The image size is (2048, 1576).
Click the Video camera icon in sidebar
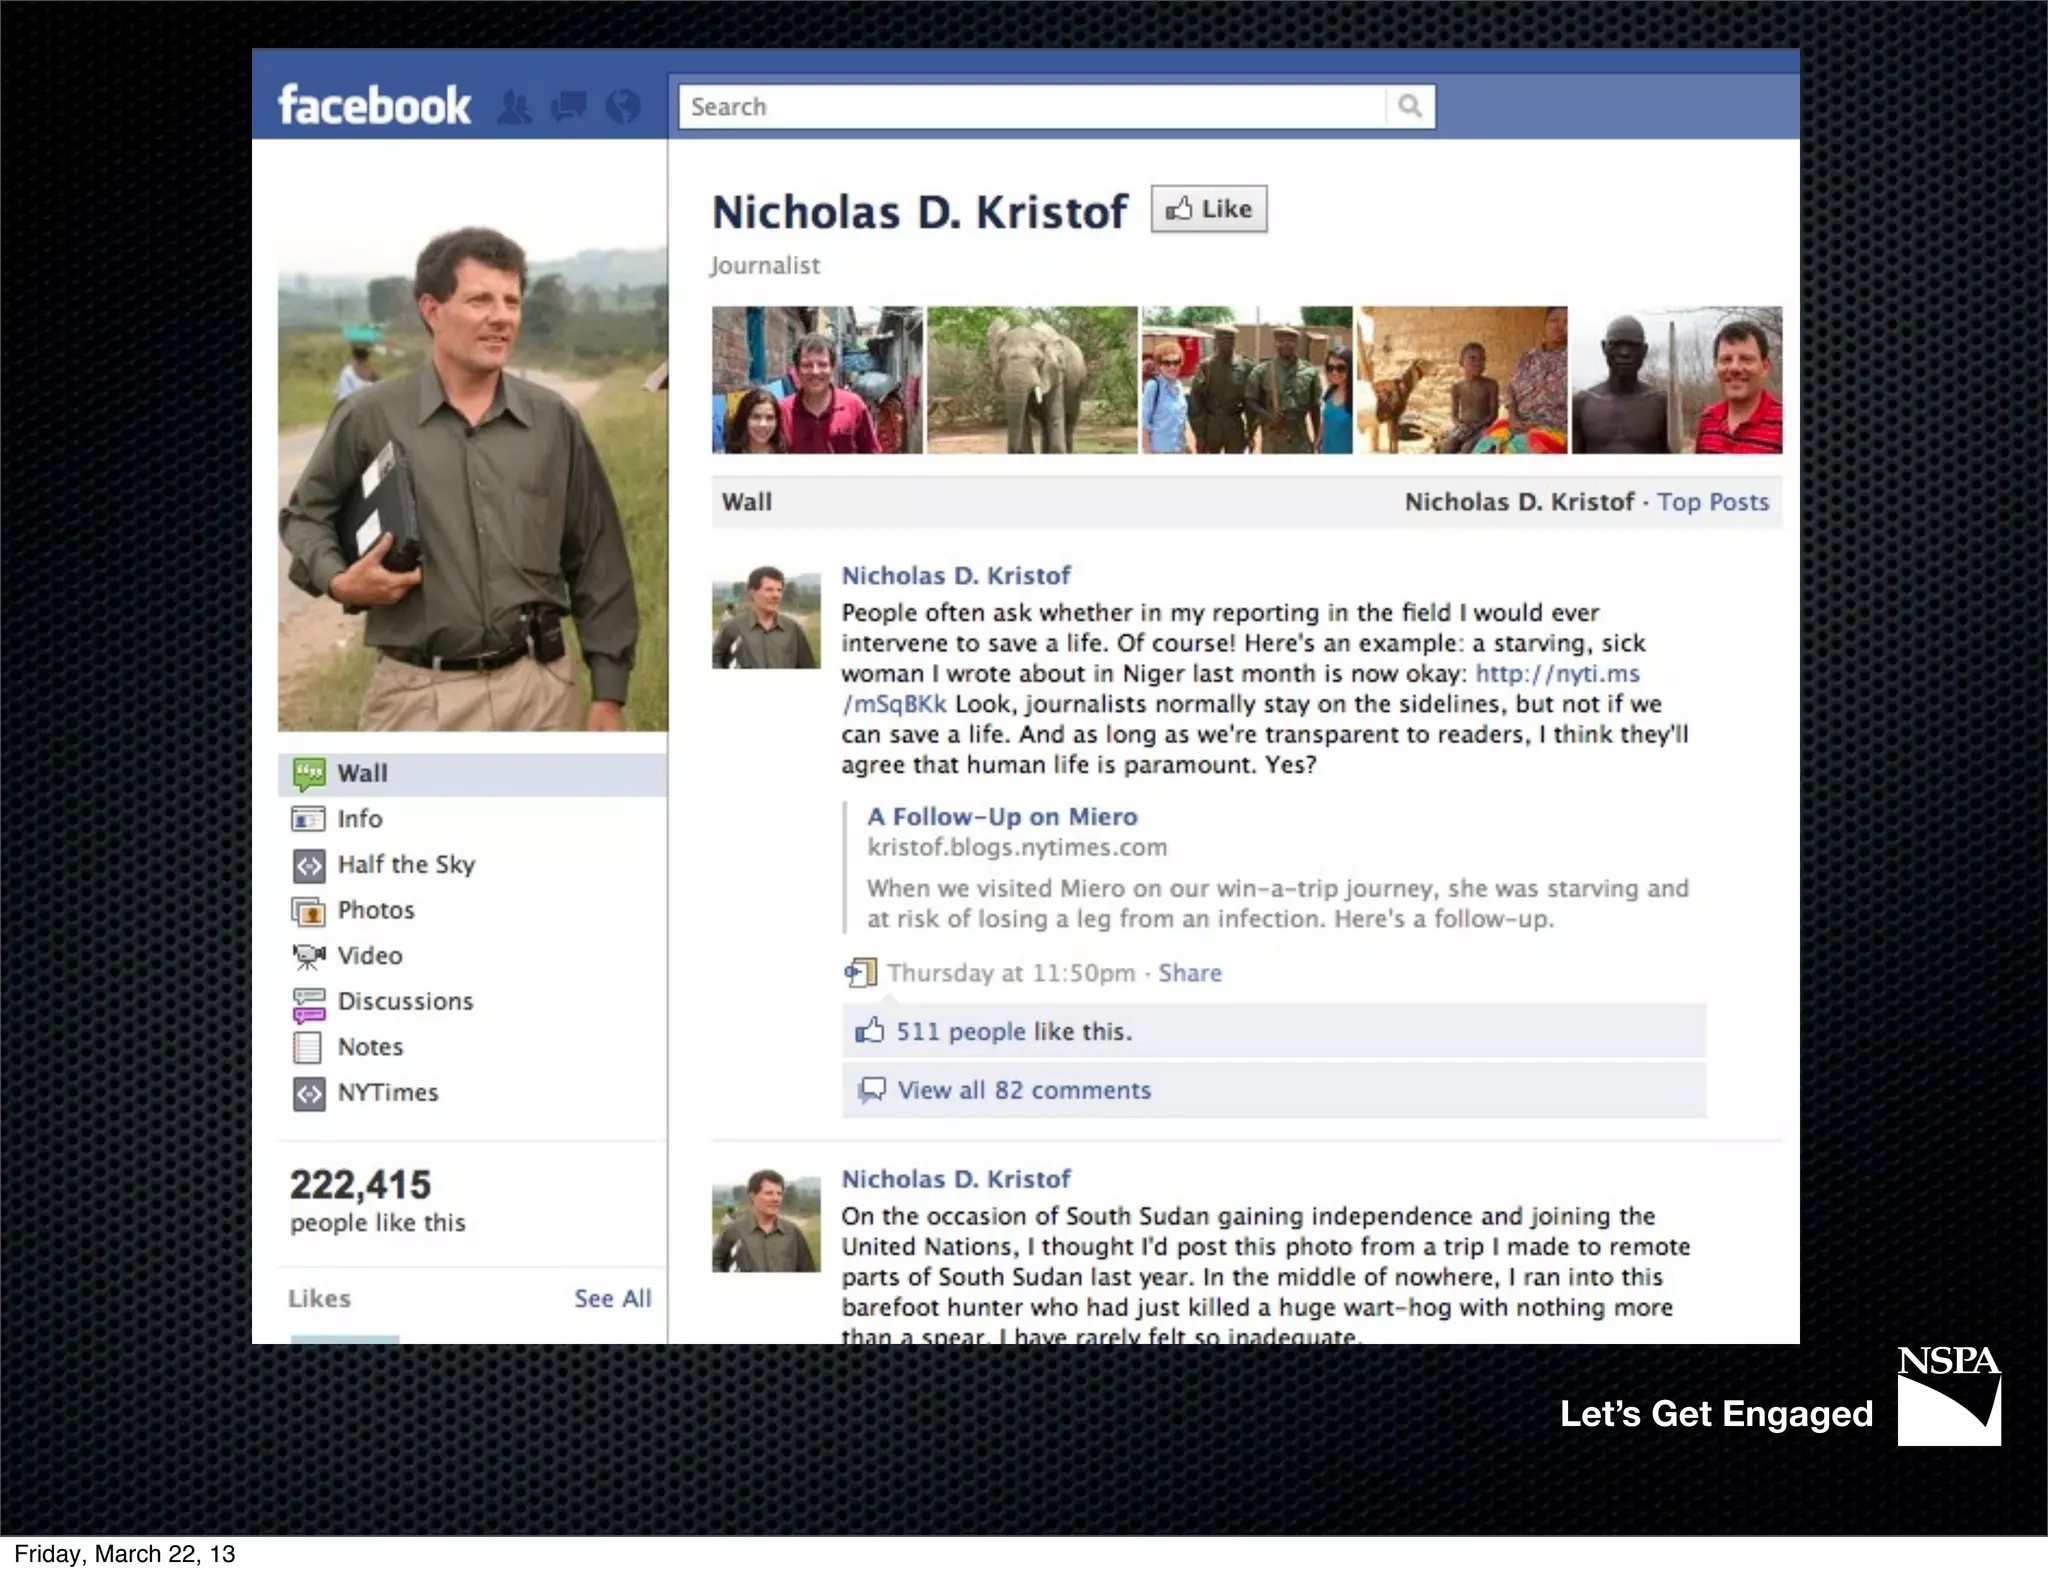point(308,956)
